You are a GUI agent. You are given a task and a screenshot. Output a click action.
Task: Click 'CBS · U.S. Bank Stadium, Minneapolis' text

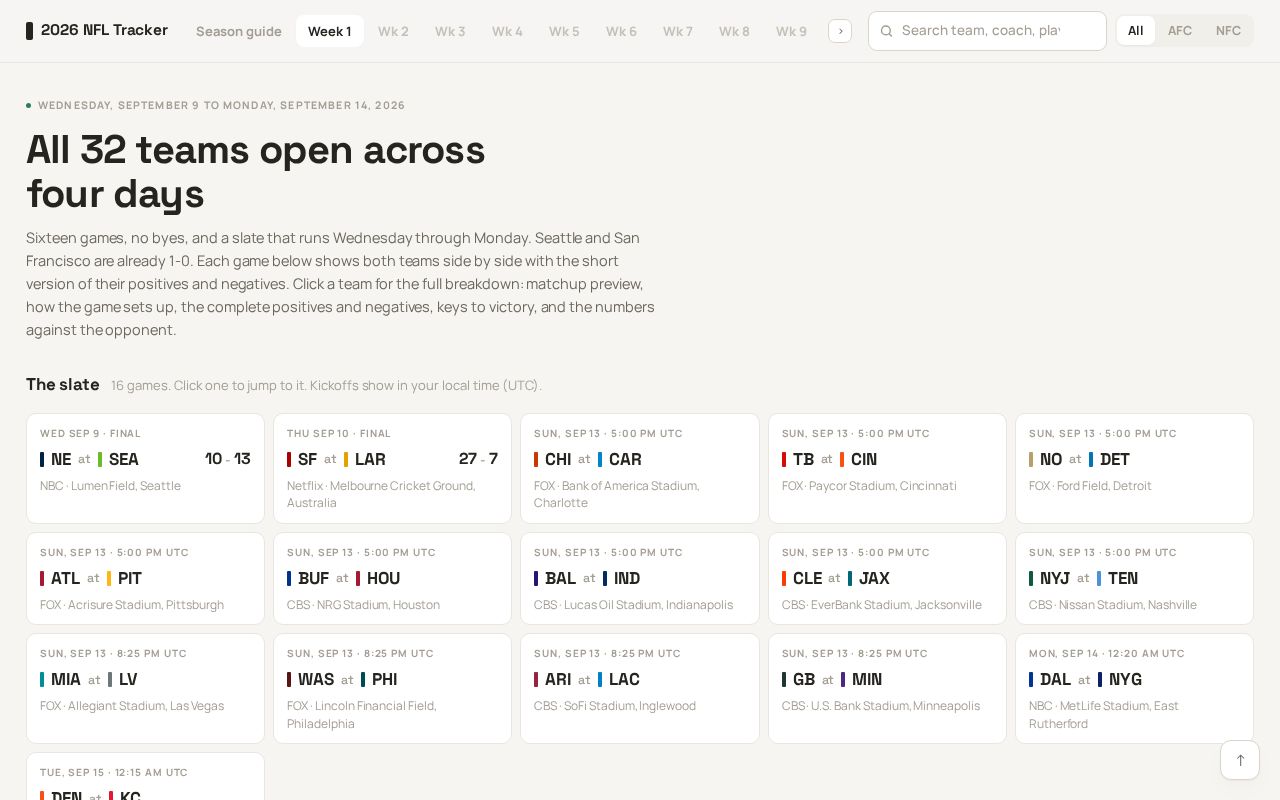[x=881, y=706]
